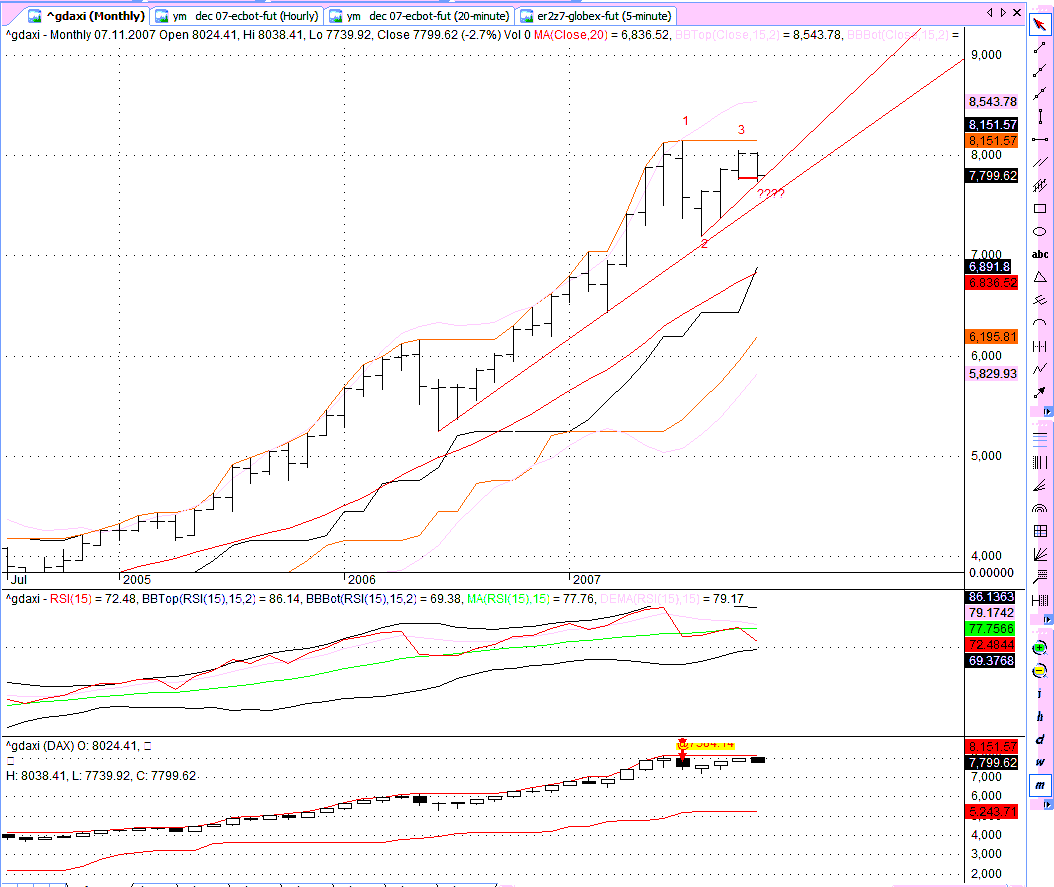Click the 6,891.8 price axis label

(989, 267)
